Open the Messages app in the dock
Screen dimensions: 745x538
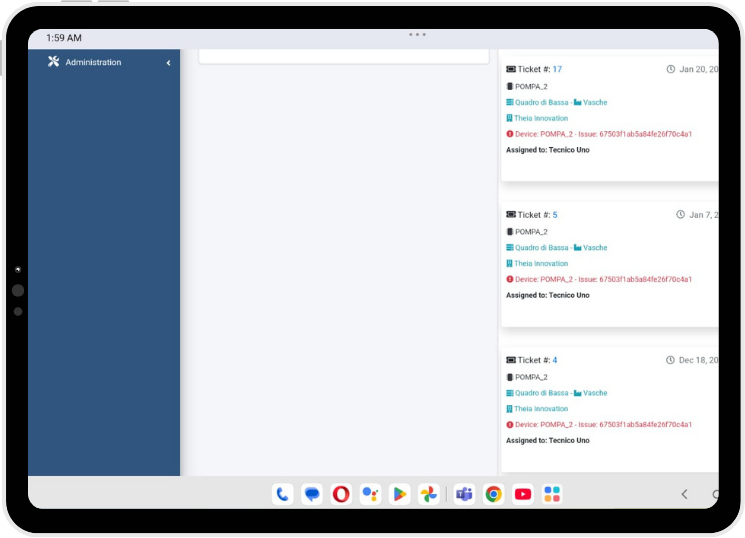click(x=312, y=495)
